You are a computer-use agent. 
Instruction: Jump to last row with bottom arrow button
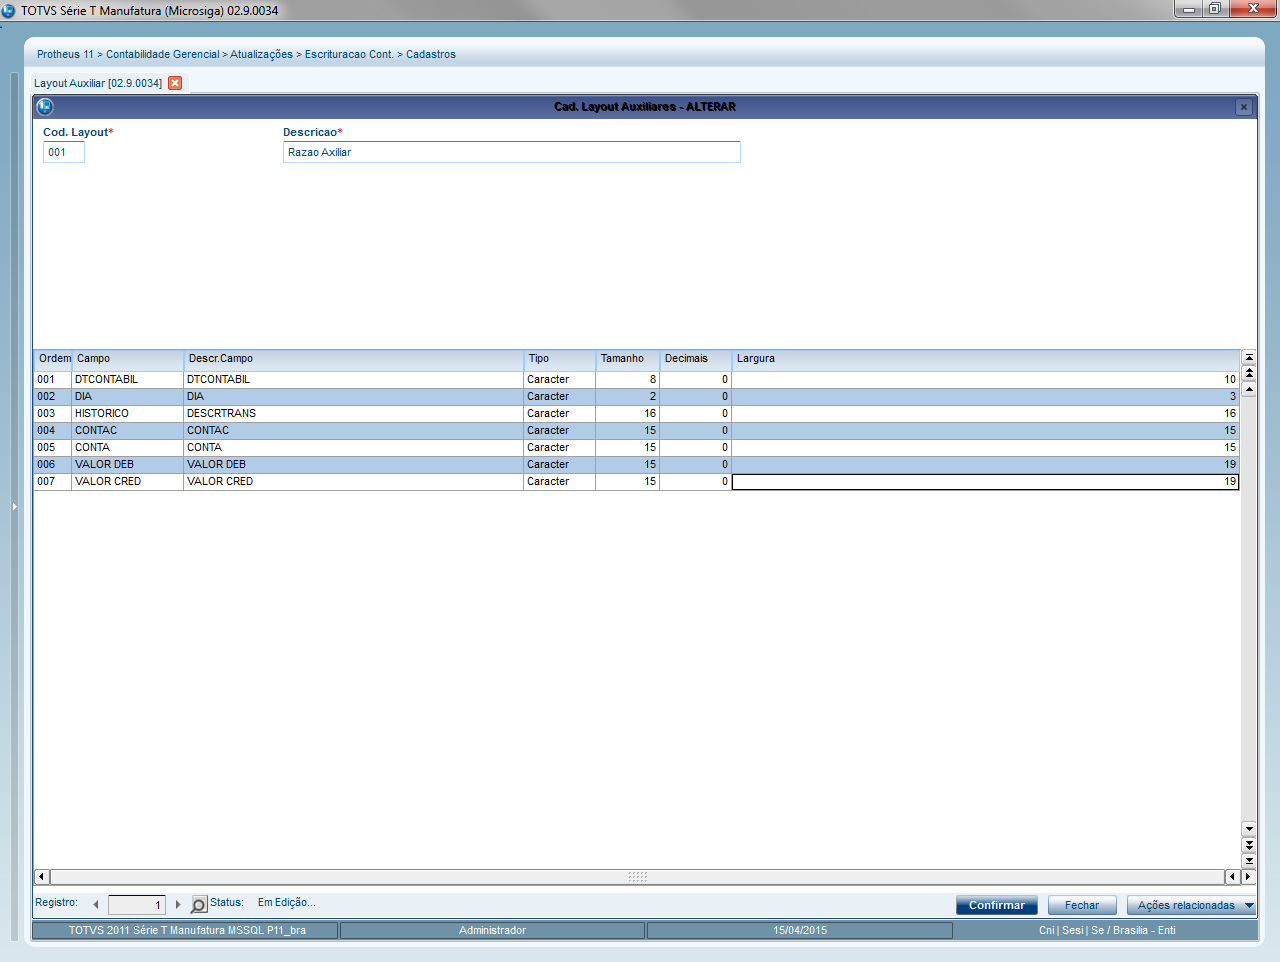coord(1249,861)
